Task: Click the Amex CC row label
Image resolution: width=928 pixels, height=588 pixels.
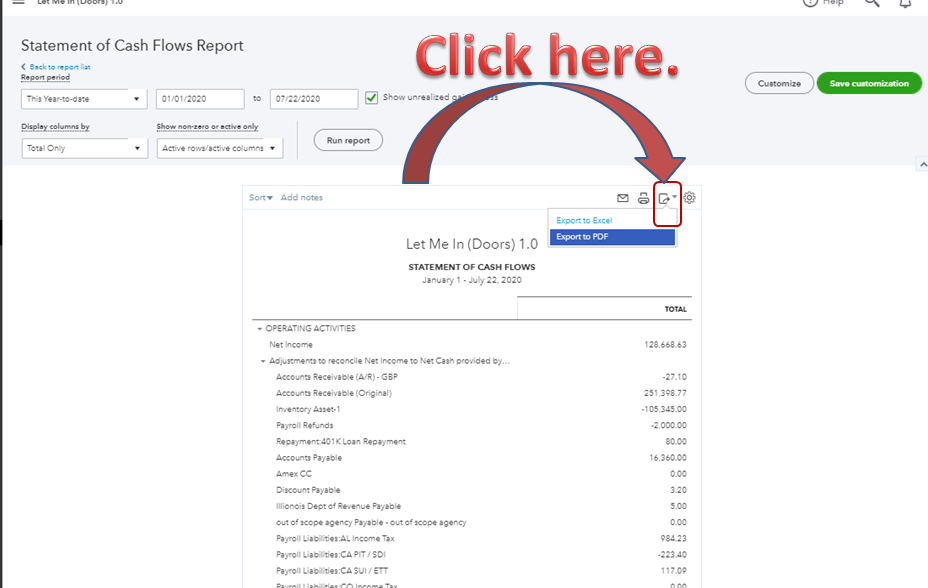Action: 294,474
